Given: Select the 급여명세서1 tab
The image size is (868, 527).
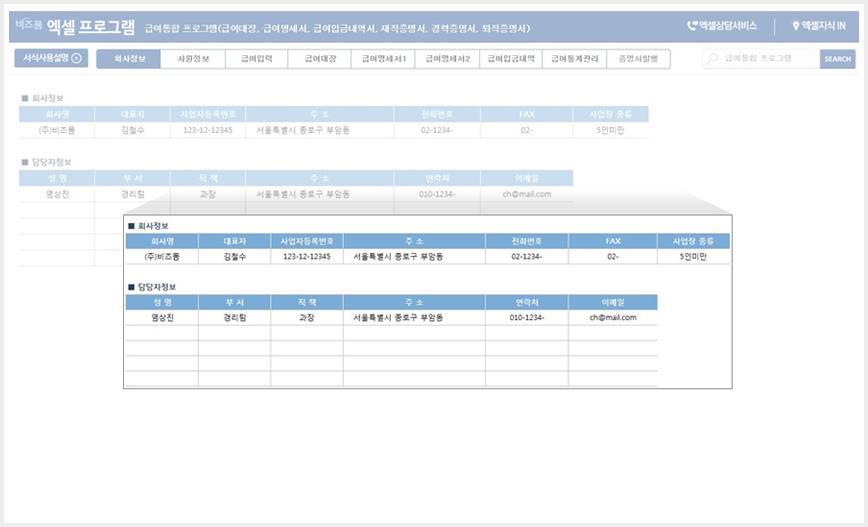Looking at the screenshot, I should pos(383,59).
